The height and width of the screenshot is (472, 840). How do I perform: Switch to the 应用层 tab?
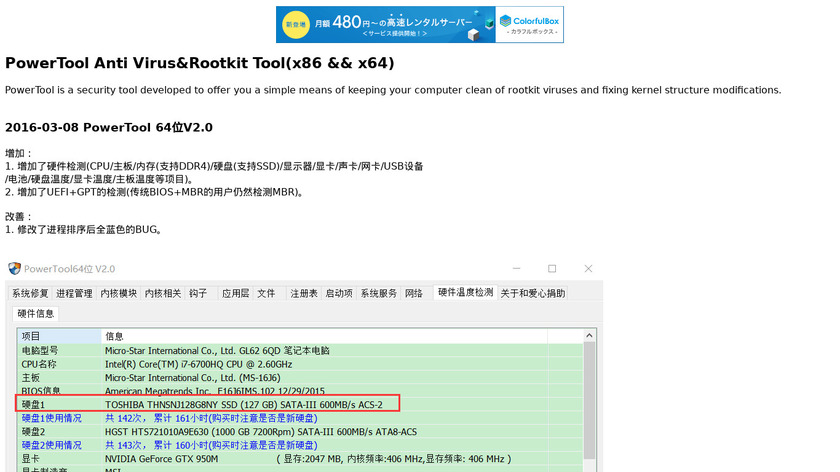[x=236, y=294]
